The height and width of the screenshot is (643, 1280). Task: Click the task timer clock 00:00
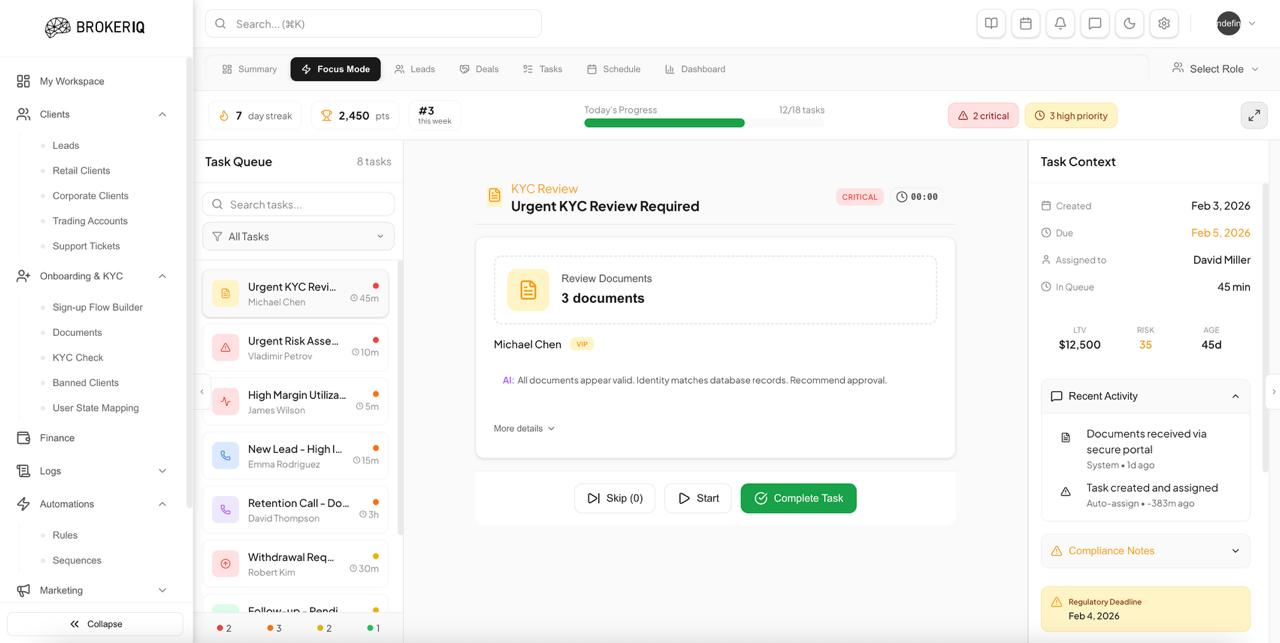(x=917, y=197)
